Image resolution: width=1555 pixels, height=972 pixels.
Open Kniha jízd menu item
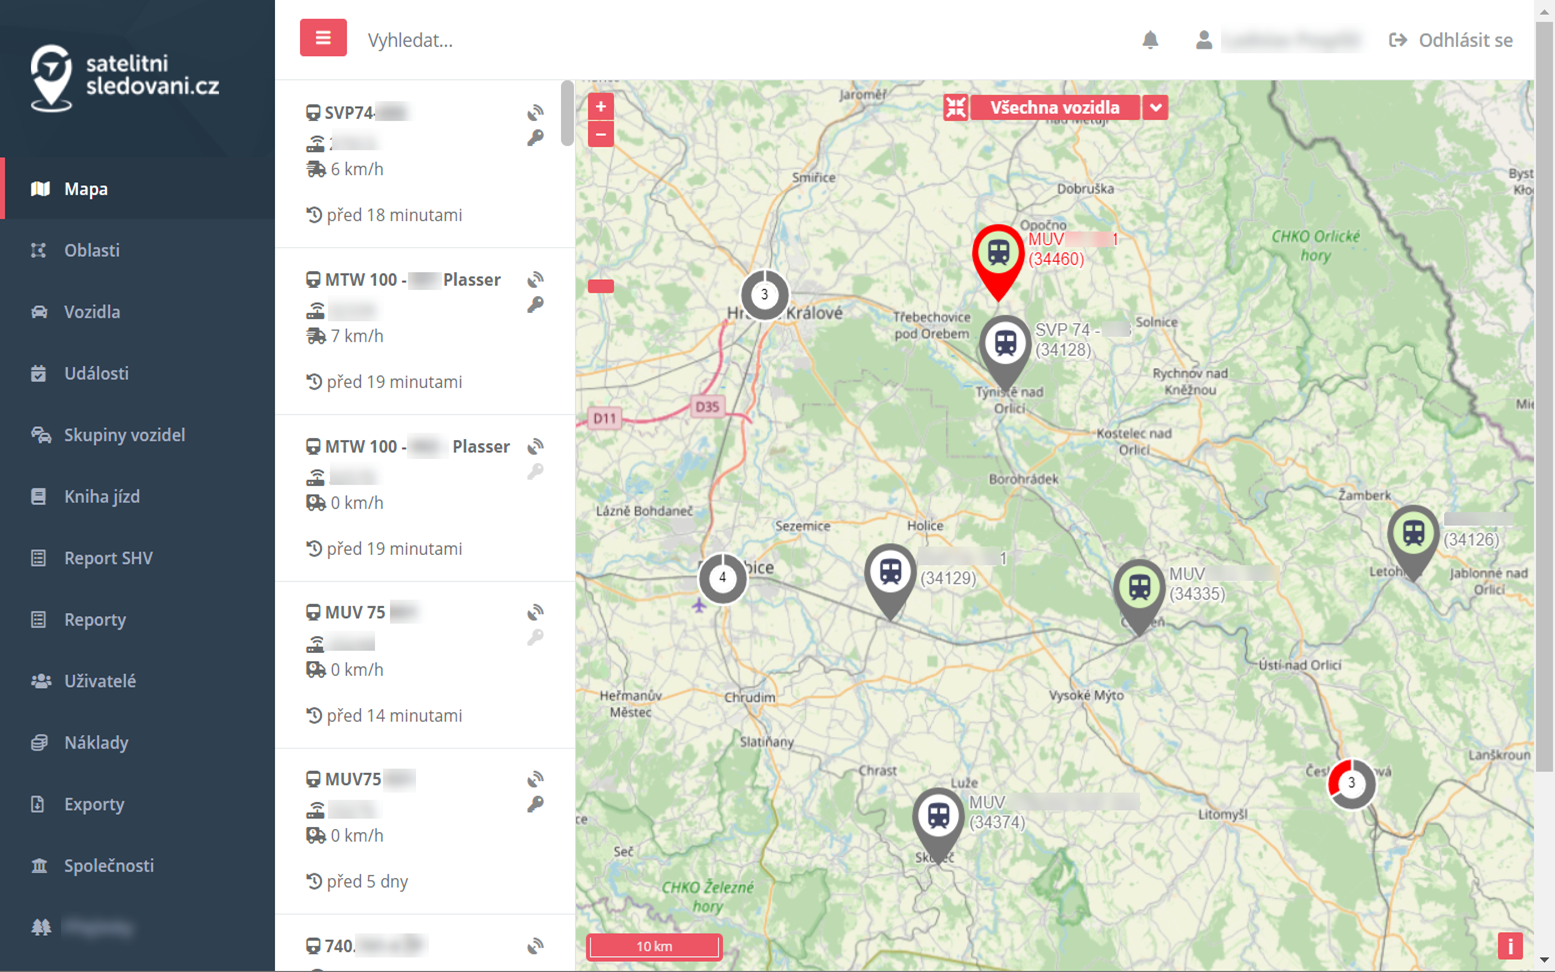tap(138, 496)
